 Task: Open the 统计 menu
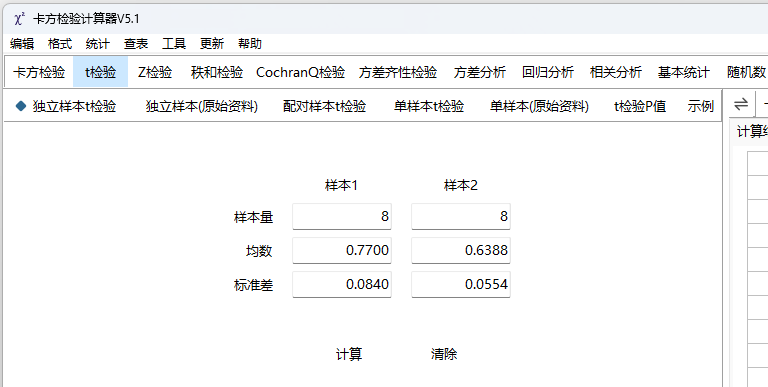97,44
